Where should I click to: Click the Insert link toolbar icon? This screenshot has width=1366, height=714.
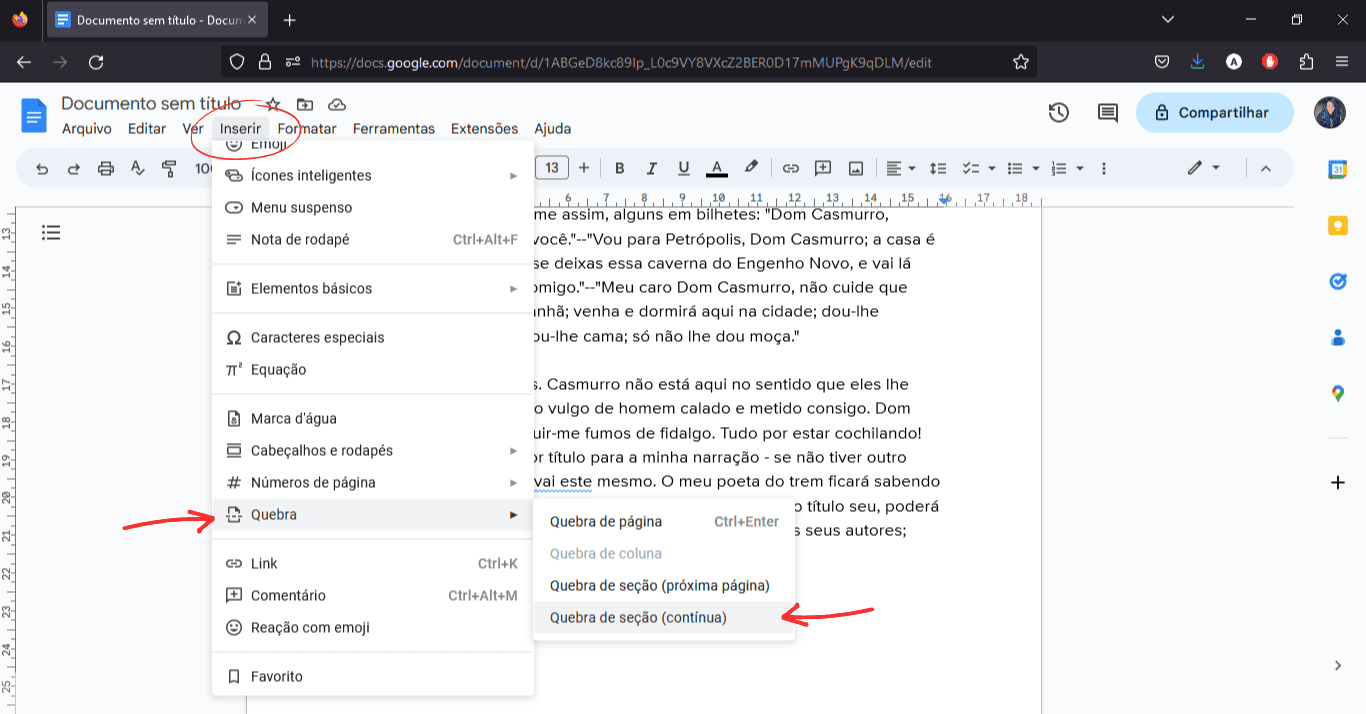(x=791, y=167)
